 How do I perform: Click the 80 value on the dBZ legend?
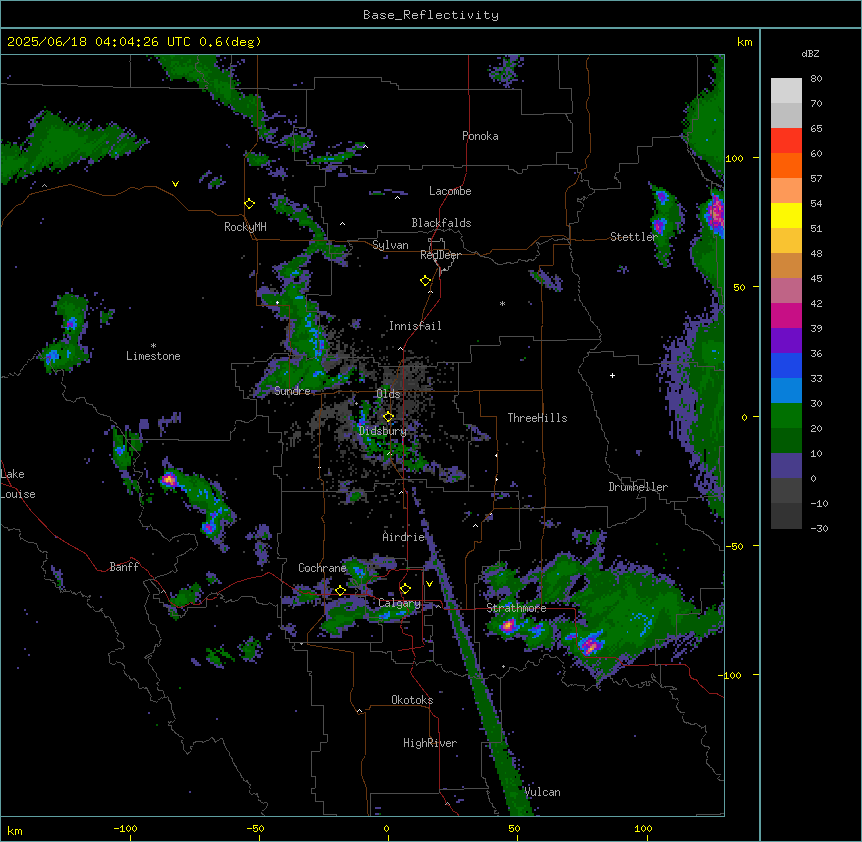(x=816, y=79)
